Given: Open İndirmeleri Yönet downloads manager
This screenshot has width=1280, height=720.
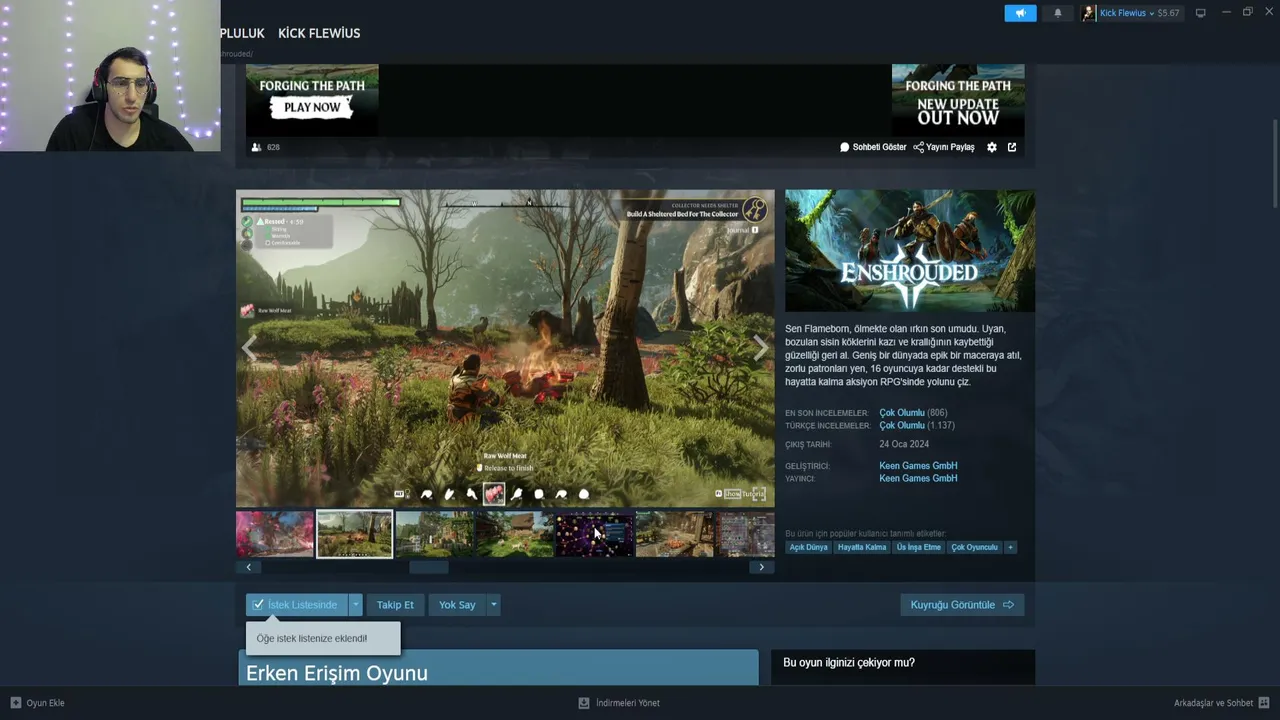Looking at the screenshot, I should click(619, 703).
